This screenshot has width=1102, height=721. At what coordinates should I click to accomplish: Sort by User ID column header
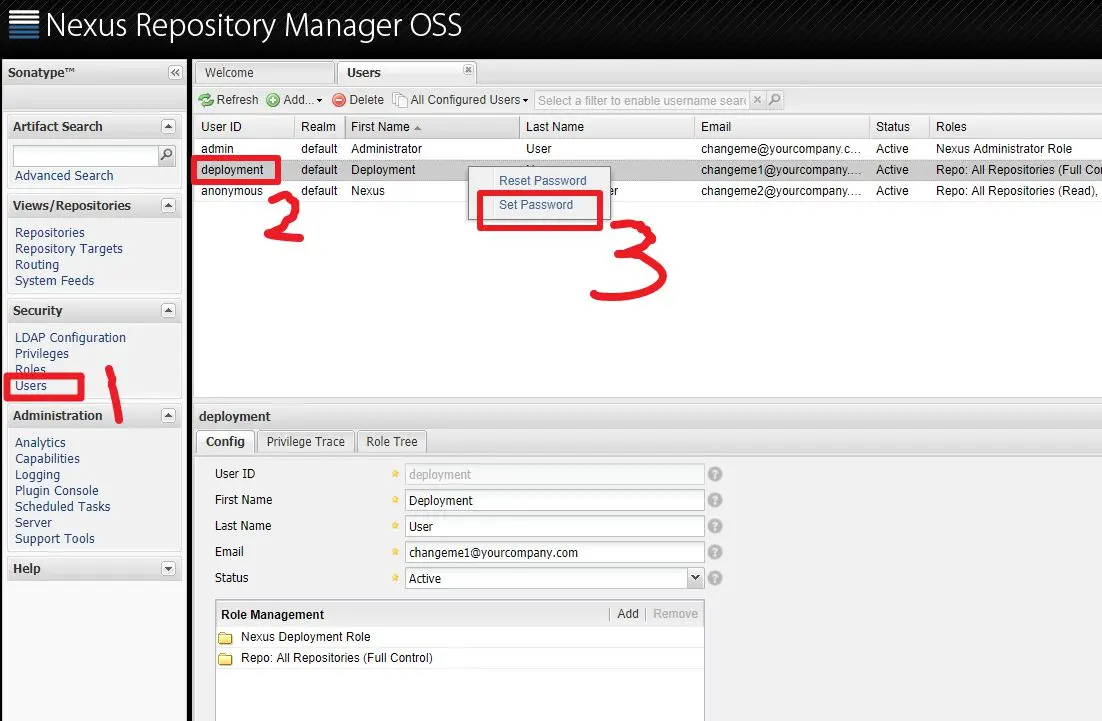tap(244, 126)
